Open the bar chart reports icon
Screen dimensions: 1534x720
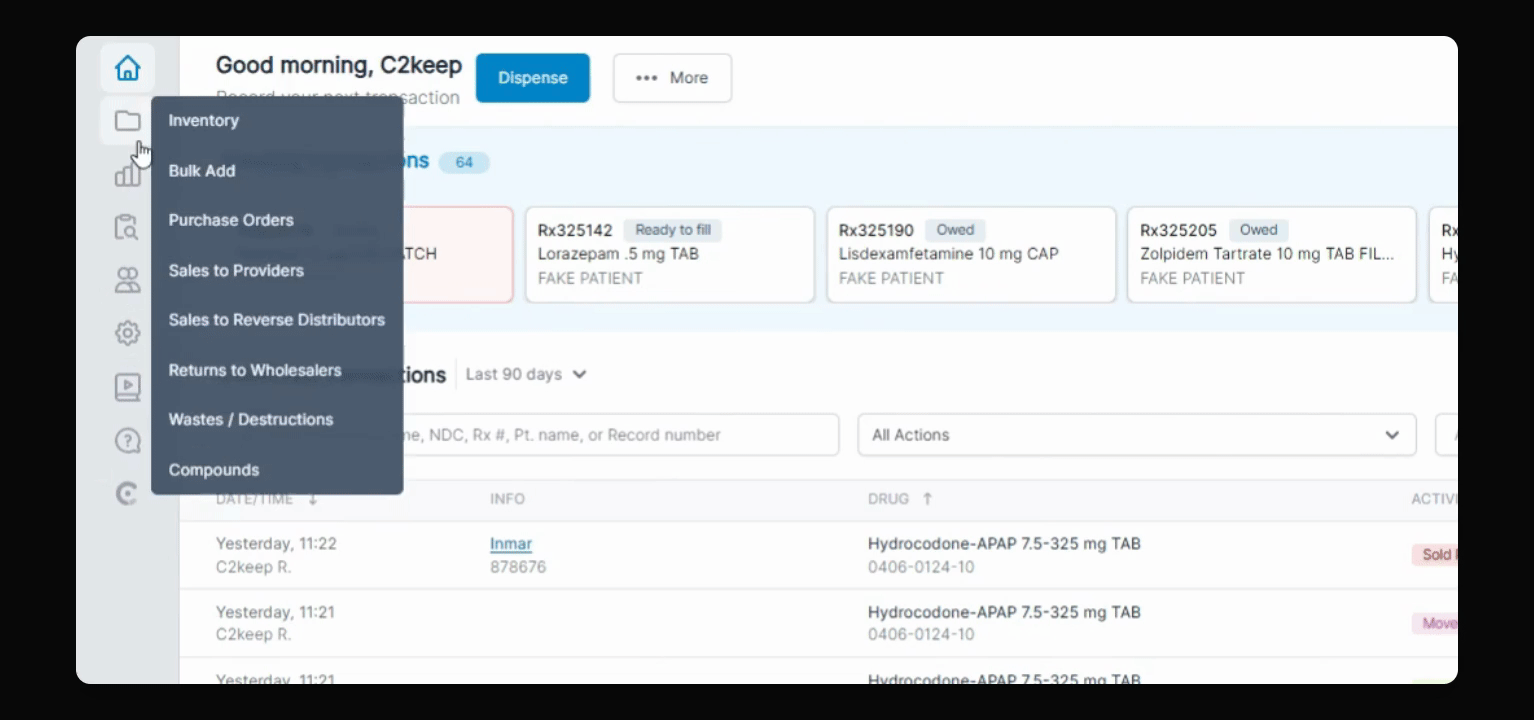(x=127, y=175)
